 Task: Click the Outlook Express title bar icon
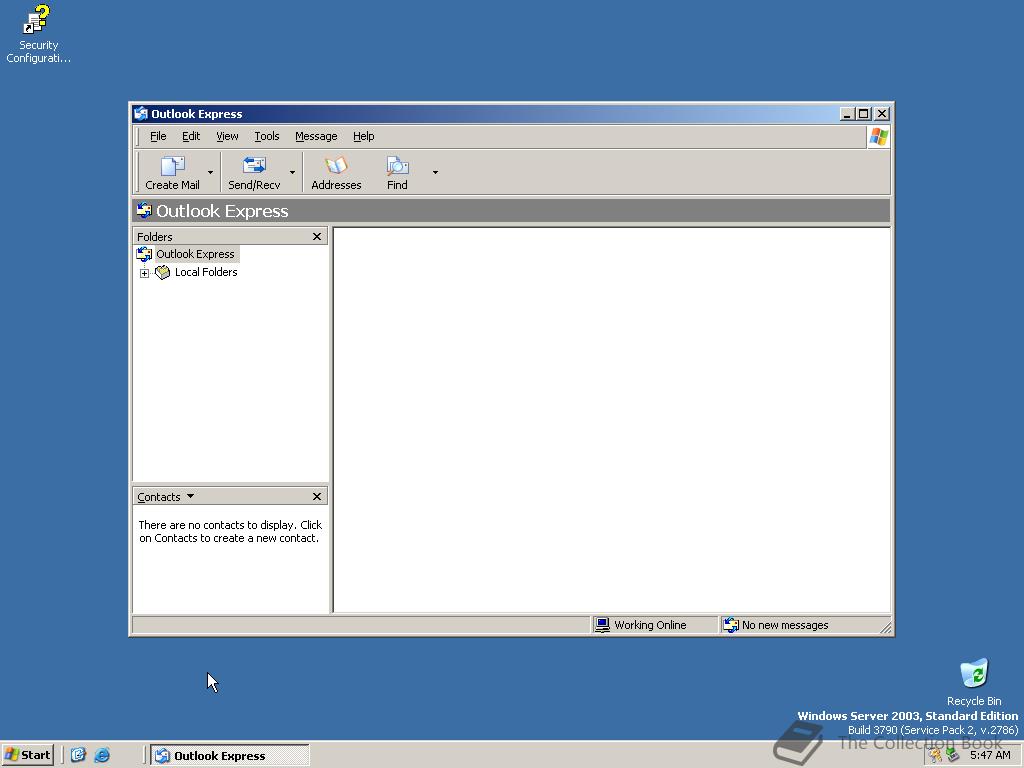tap(141, 114)
